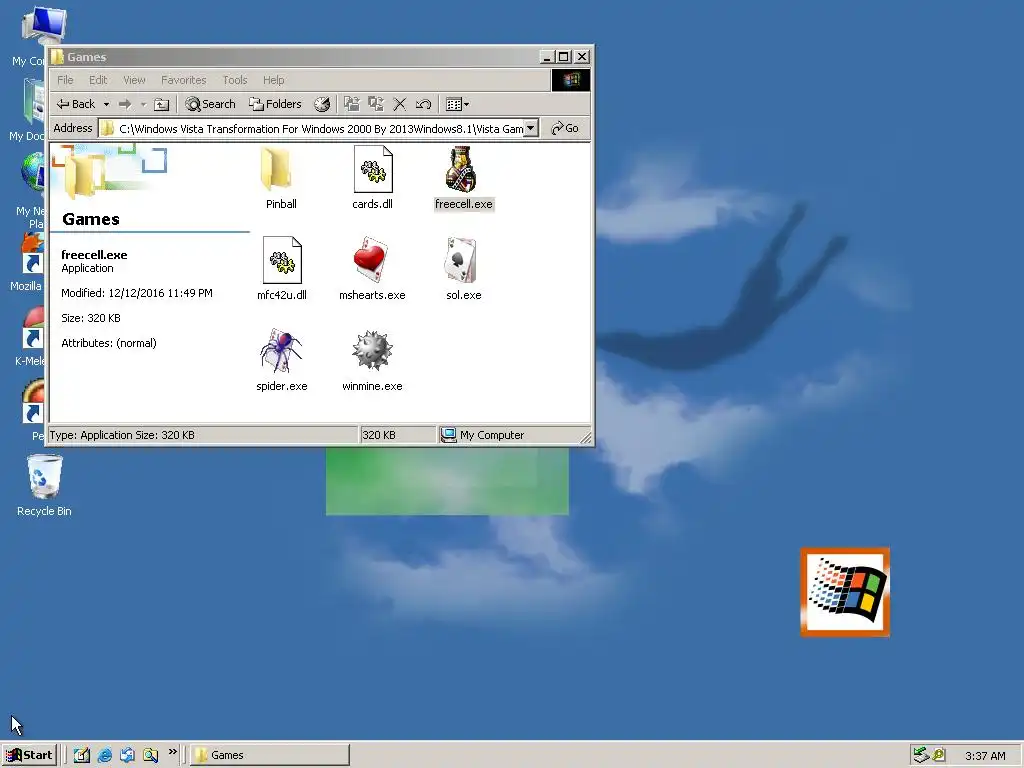
Task: Select the freecell.exe icon
Action: 462,169
